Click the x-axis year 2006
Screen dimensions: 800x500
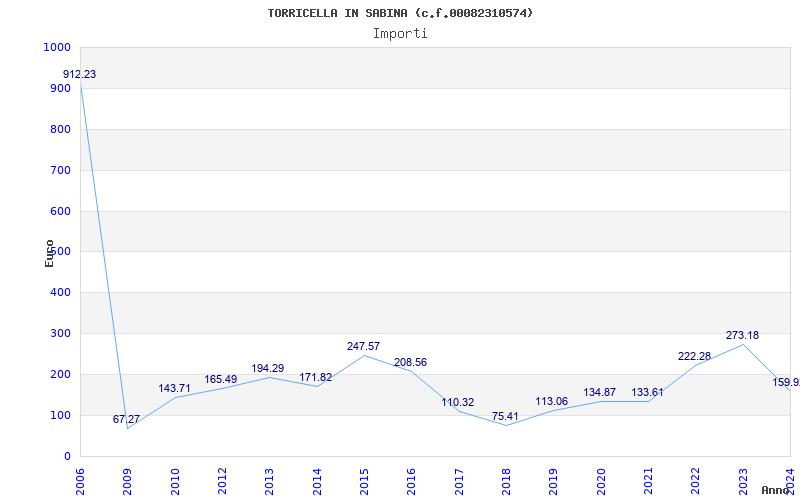point(80,482)
